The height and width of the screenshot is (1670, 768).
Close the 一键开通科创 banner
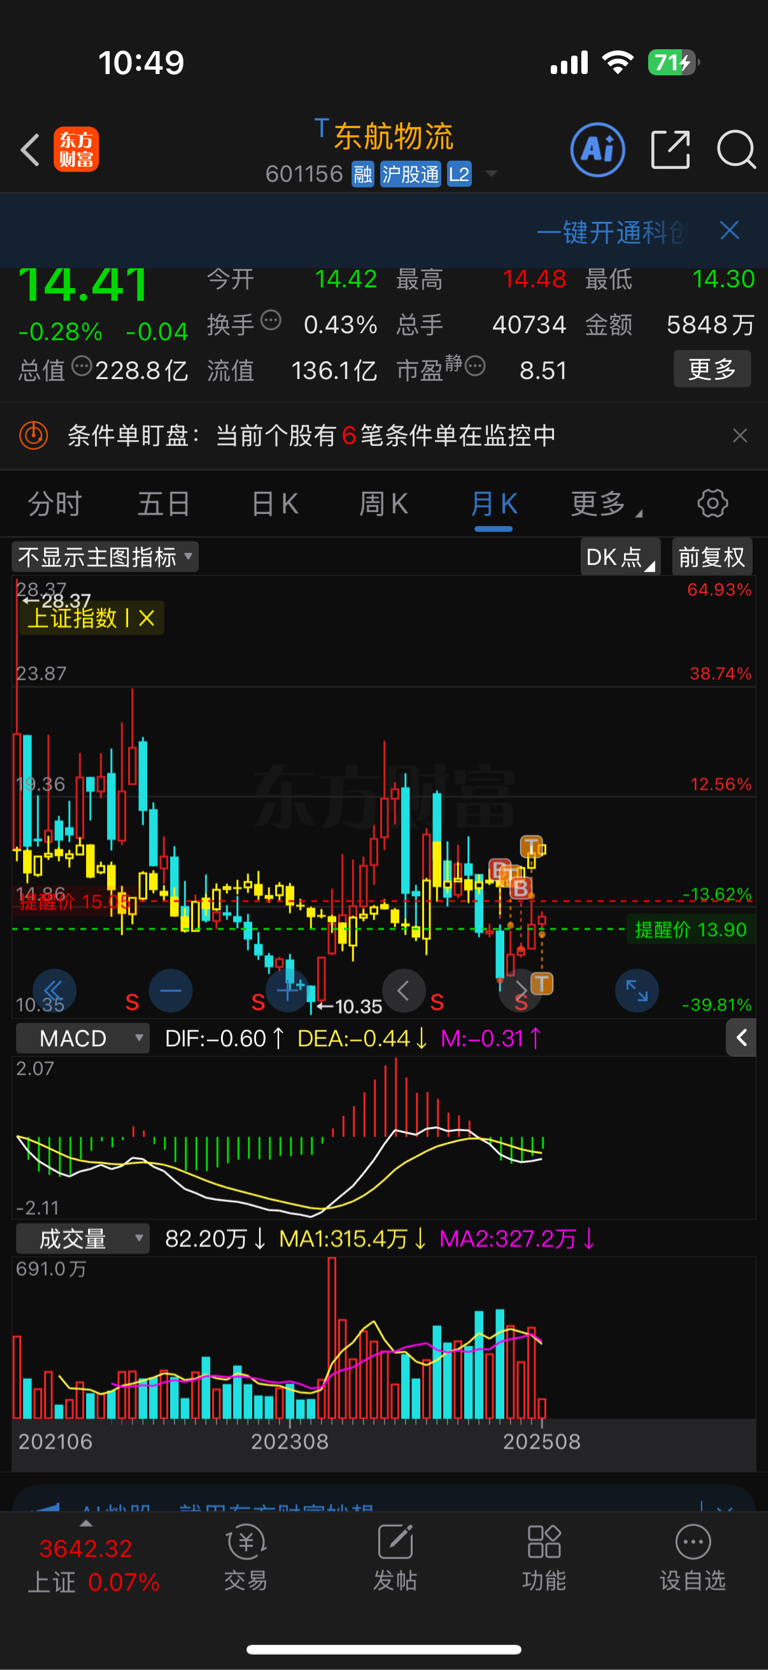(x=730, y=231)
